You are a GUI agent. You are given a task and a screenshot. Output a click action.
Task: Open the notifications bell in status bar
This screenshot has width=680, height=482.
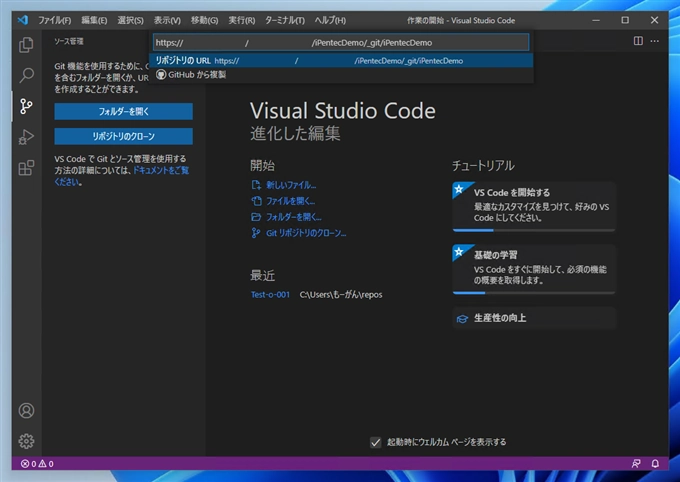pyautogui.click(x=655, y=464)
